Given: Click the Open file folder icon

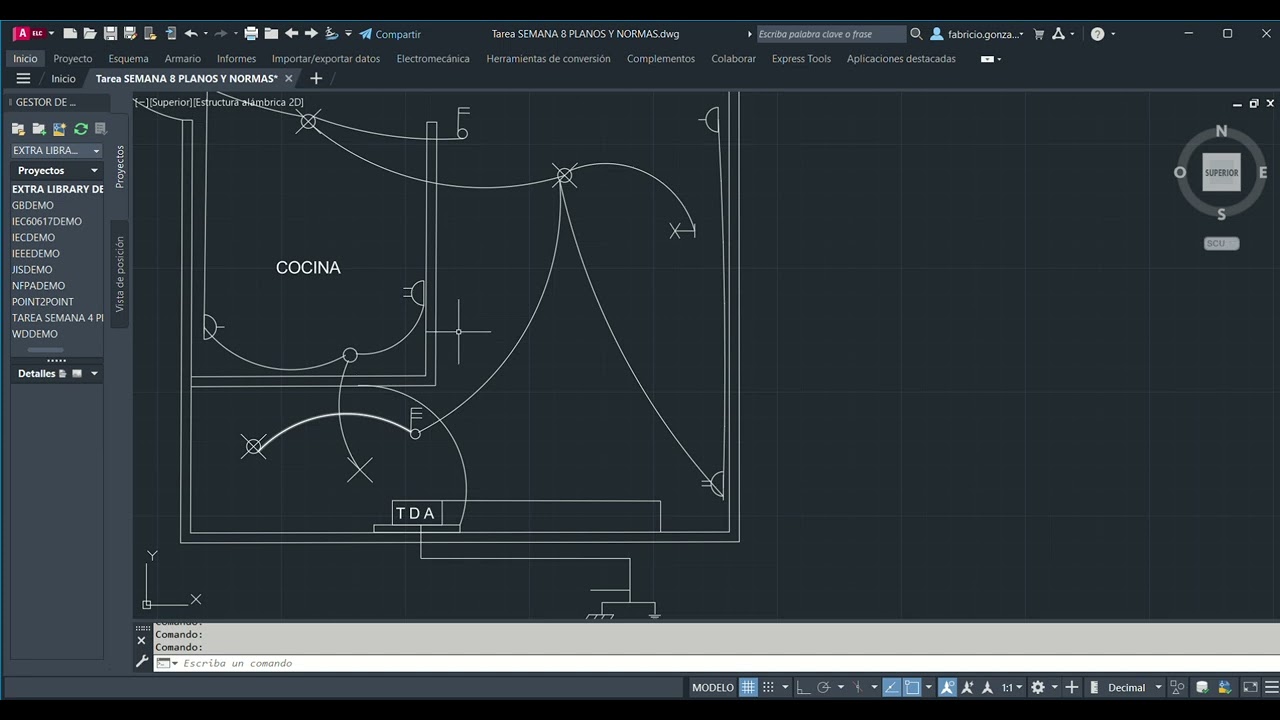Looking at the screenshot, I should (x=90, y=34).
